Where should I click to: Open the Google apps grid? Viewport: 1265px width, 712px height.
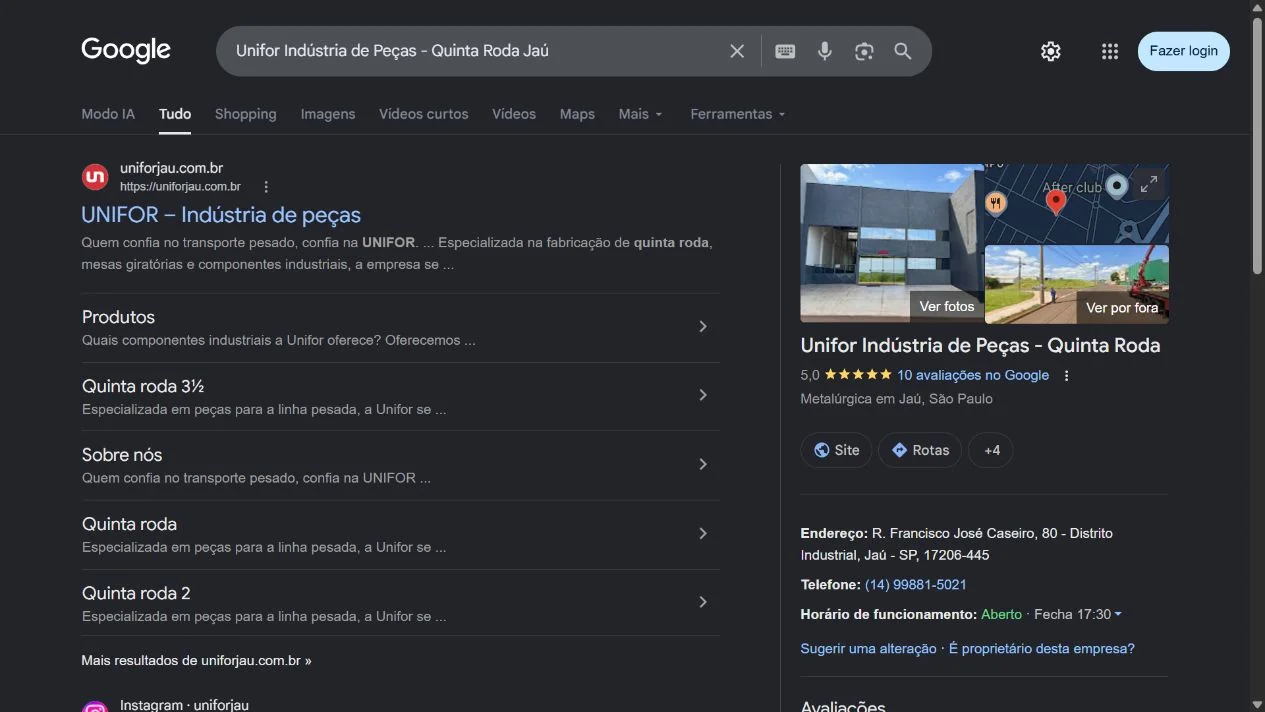[x=1109, y=51]
